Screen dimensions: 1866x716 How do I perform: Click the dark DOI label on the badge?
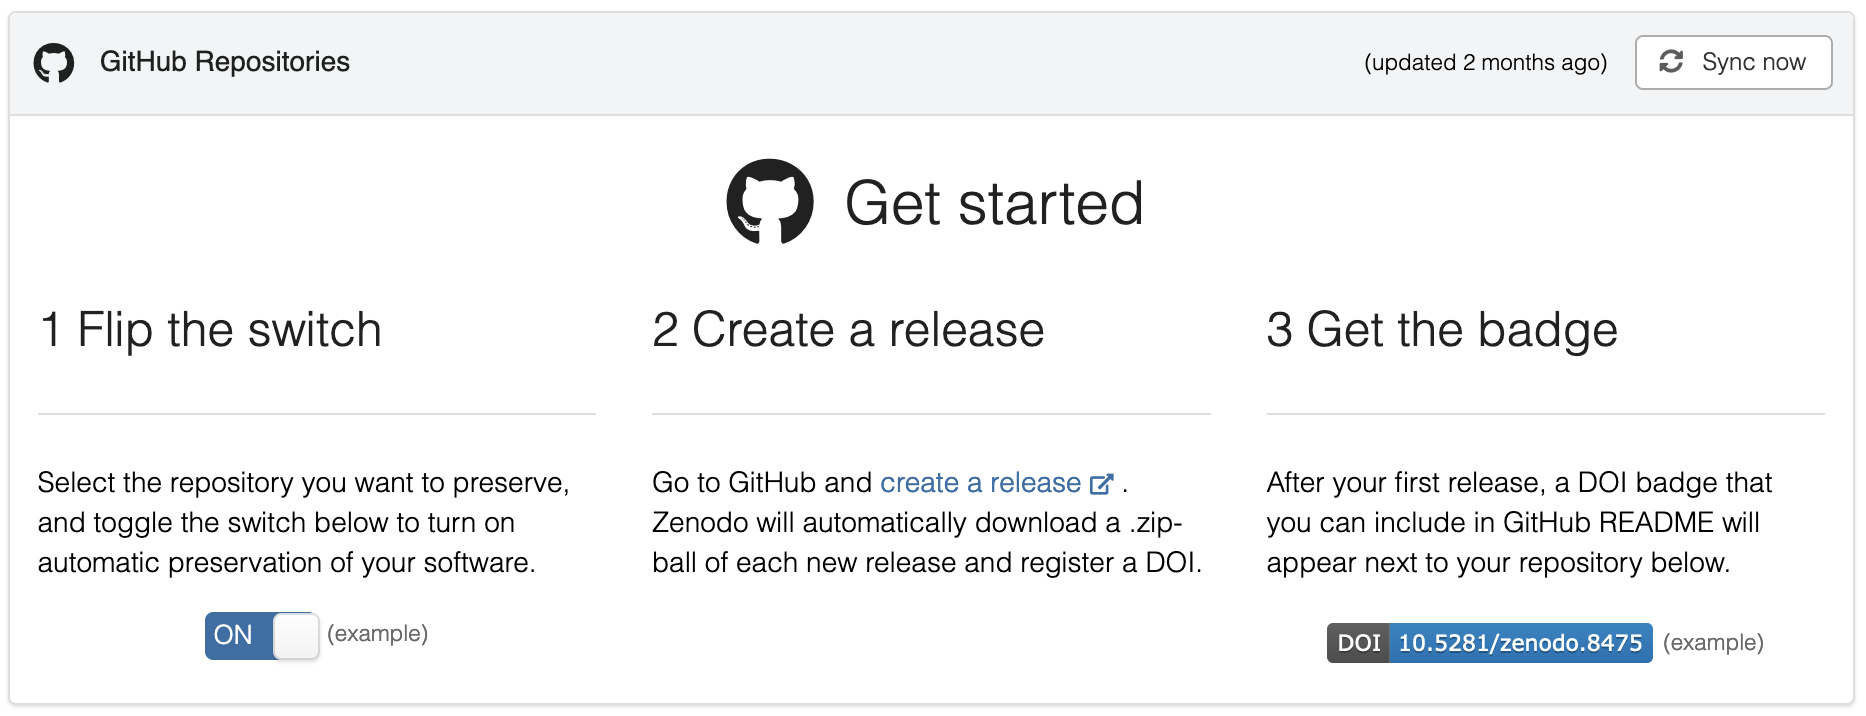click(1358, 643)
